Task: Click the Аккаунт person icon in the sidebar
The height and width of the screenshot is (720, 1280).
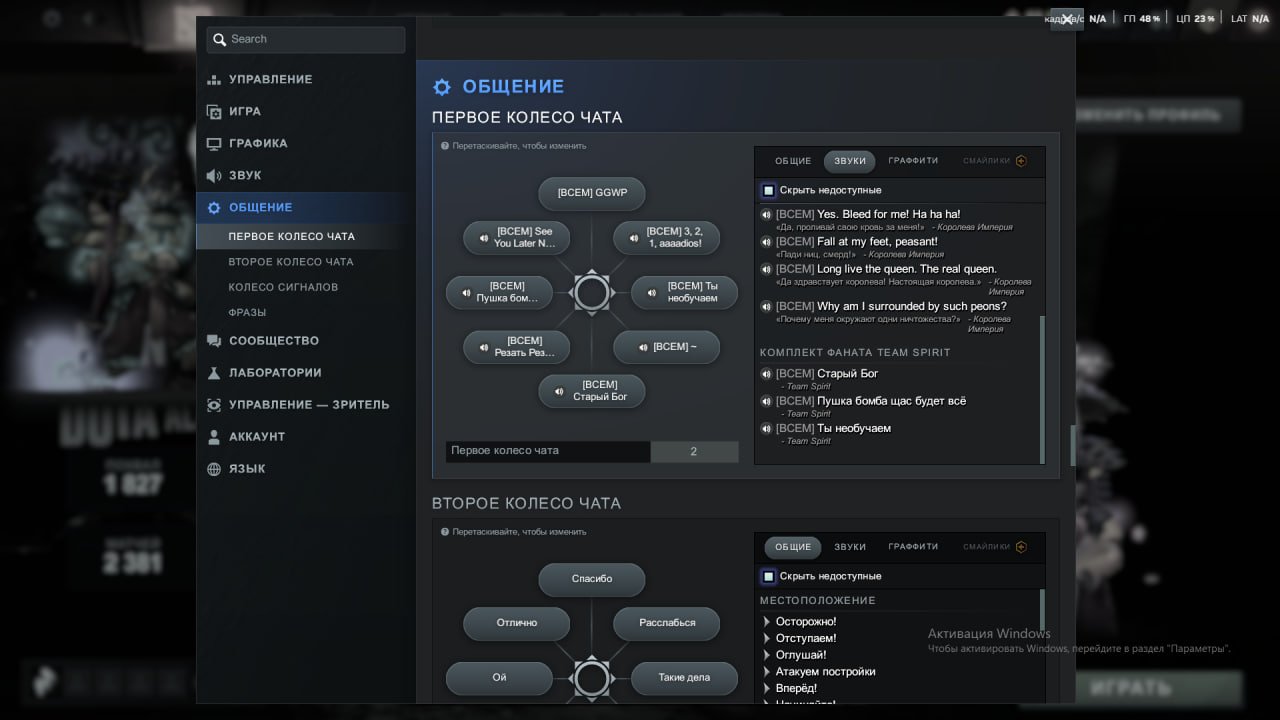Action: click(213, 437)
